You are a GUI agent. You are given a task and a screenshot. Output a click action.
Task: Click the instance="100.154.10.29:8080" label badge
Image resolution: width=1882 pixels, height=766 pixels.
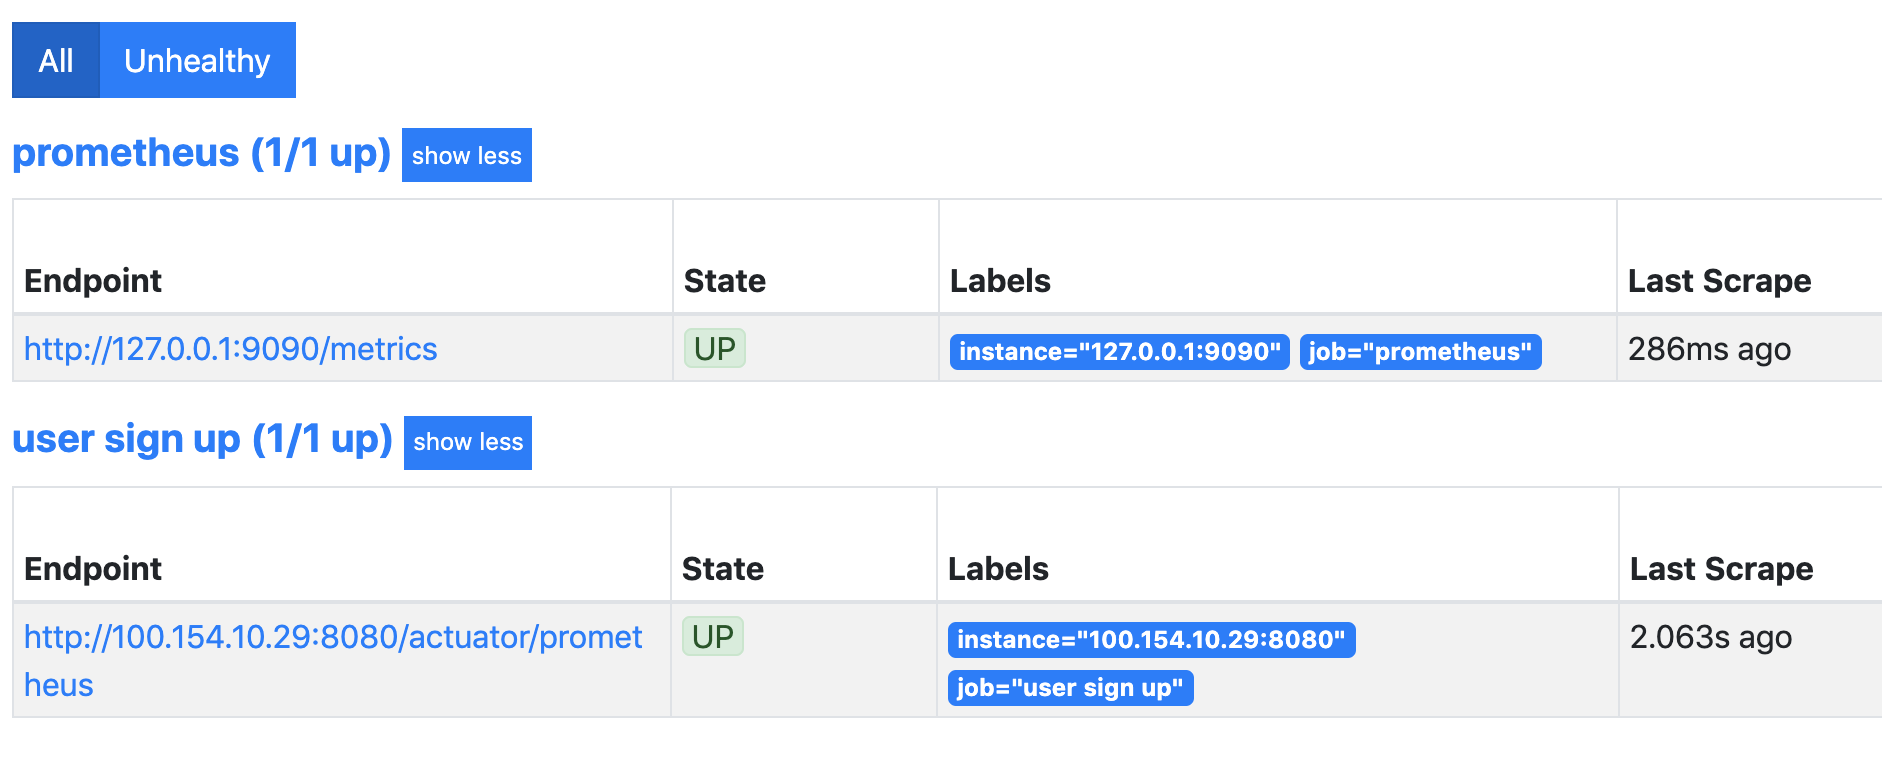pos(1151,640)
